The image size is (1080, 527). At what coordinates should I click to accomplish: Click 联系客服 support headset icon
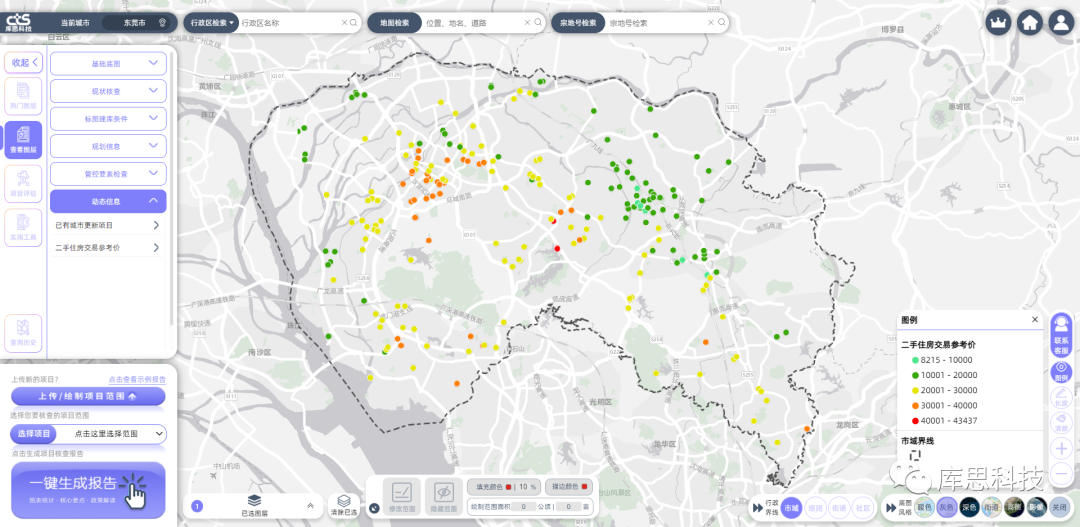(1061, 335)
